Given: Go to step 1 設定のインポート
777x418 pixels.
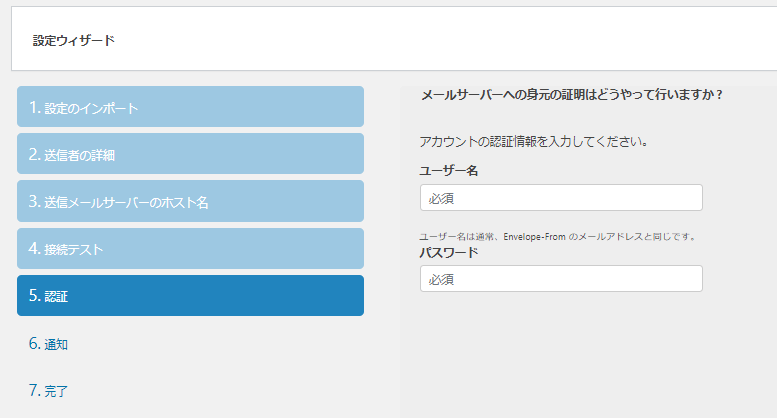Looking at the screenshot, I should point(190,107).
